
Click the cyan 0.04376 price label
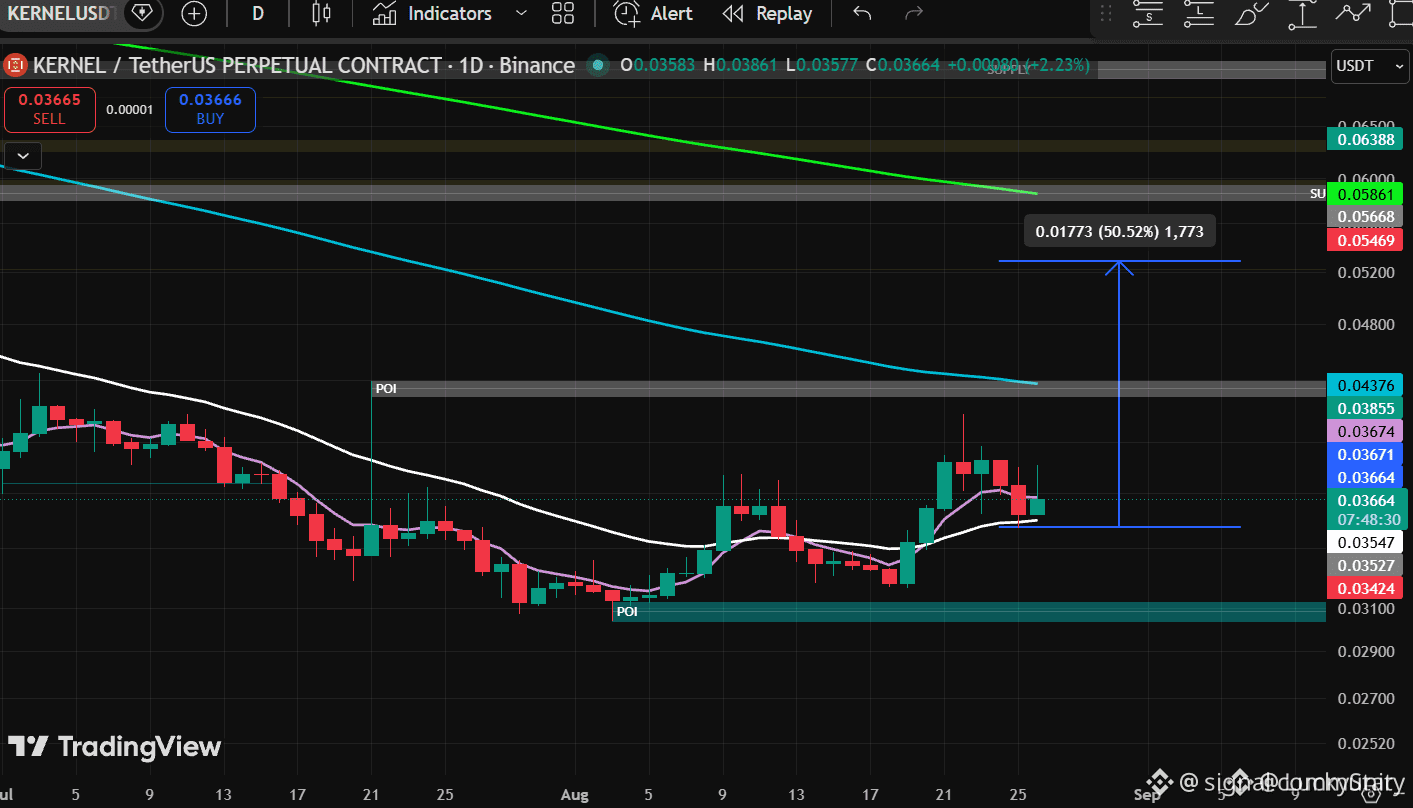coord(1365,385)
